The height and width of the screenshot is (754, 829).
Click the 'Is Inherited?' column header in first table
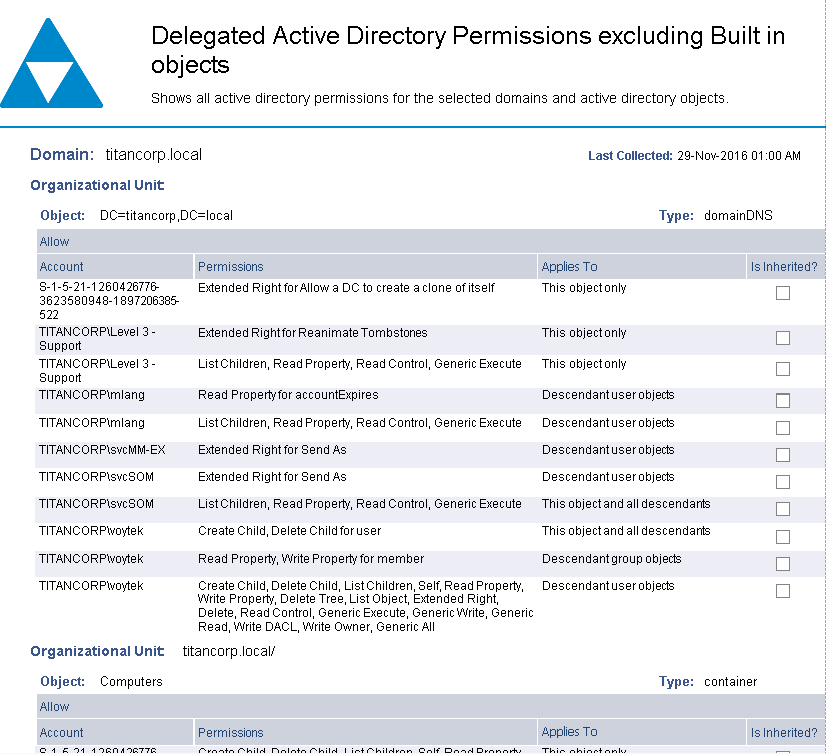[784, 267]
